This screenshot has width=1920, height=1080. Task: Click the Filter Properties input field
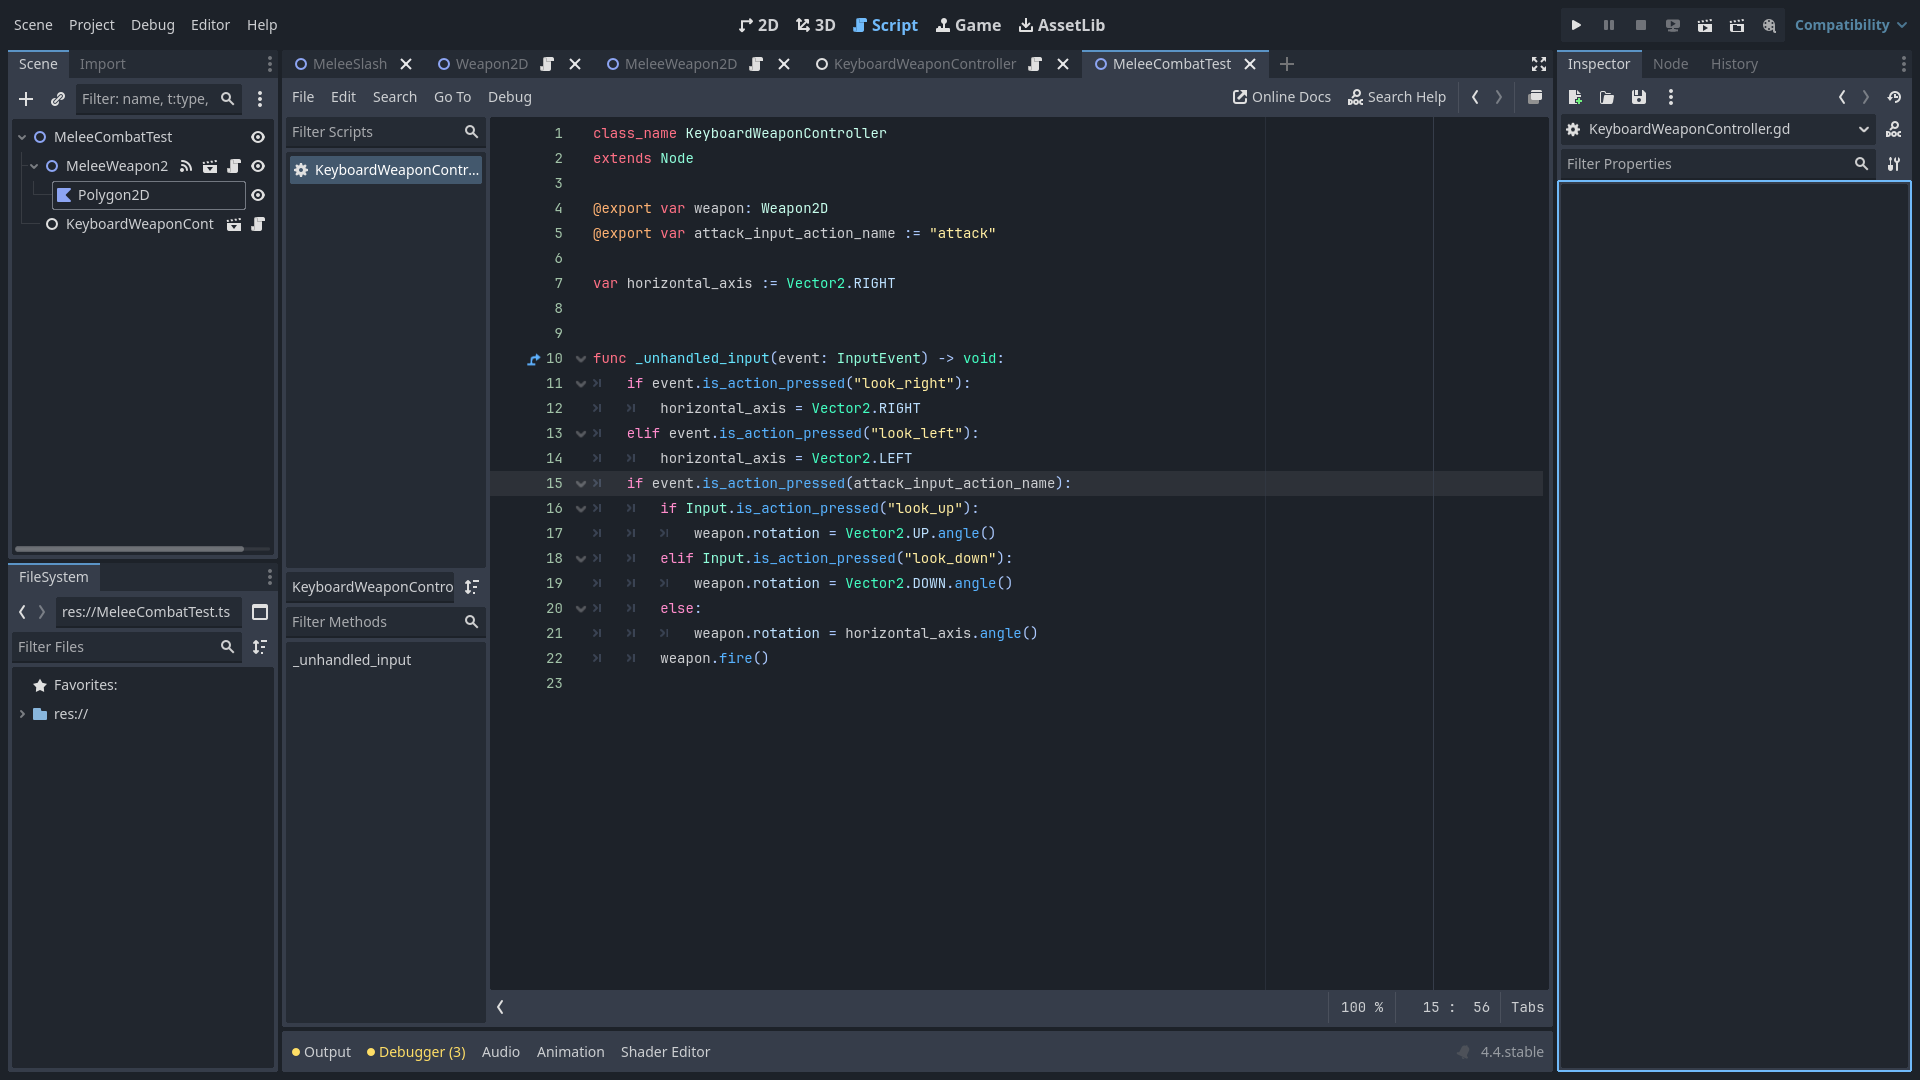pos(1705,164)
